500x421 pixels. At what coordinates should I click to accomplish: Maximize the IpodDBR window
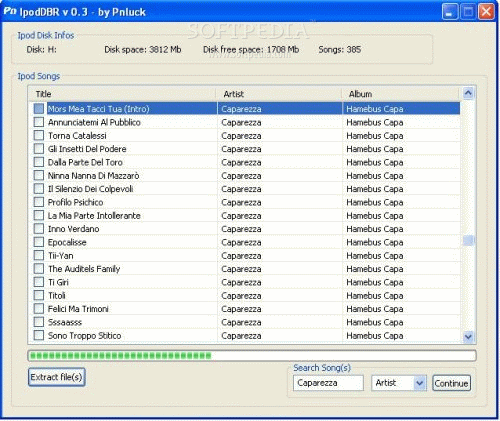[x=468, y=12]
